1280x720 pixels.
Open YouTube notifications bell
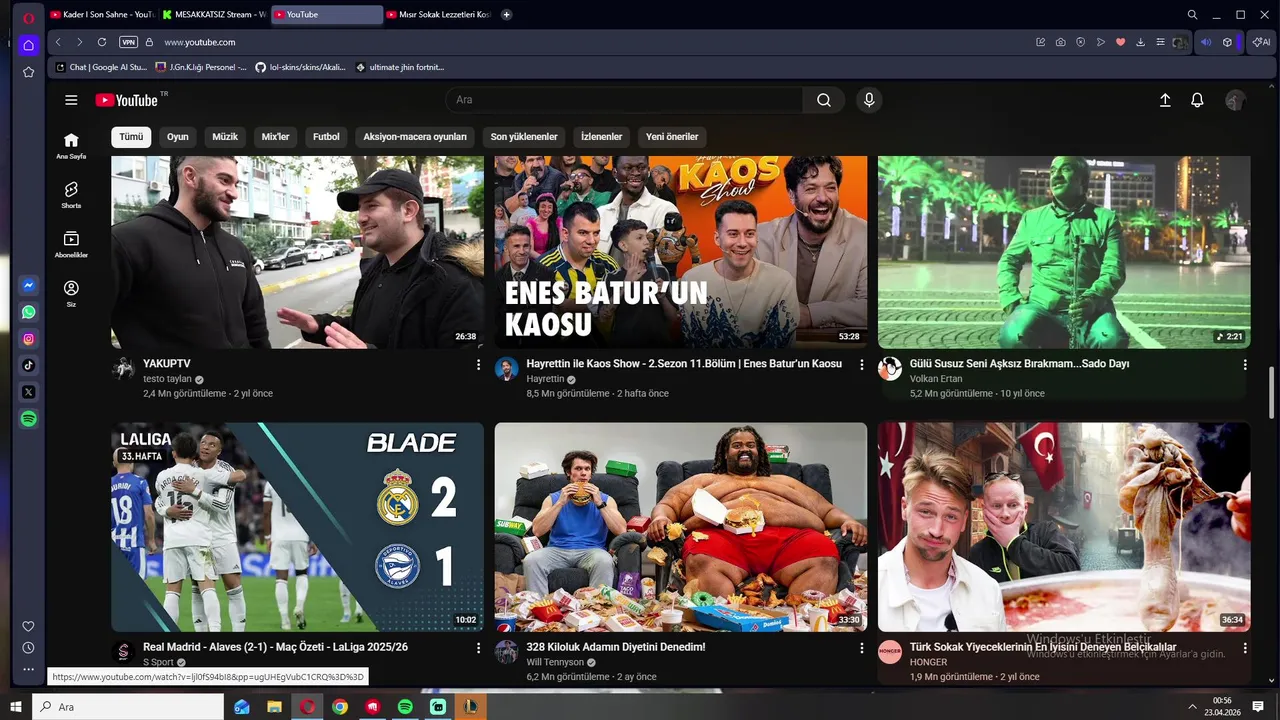[1197, 100]
